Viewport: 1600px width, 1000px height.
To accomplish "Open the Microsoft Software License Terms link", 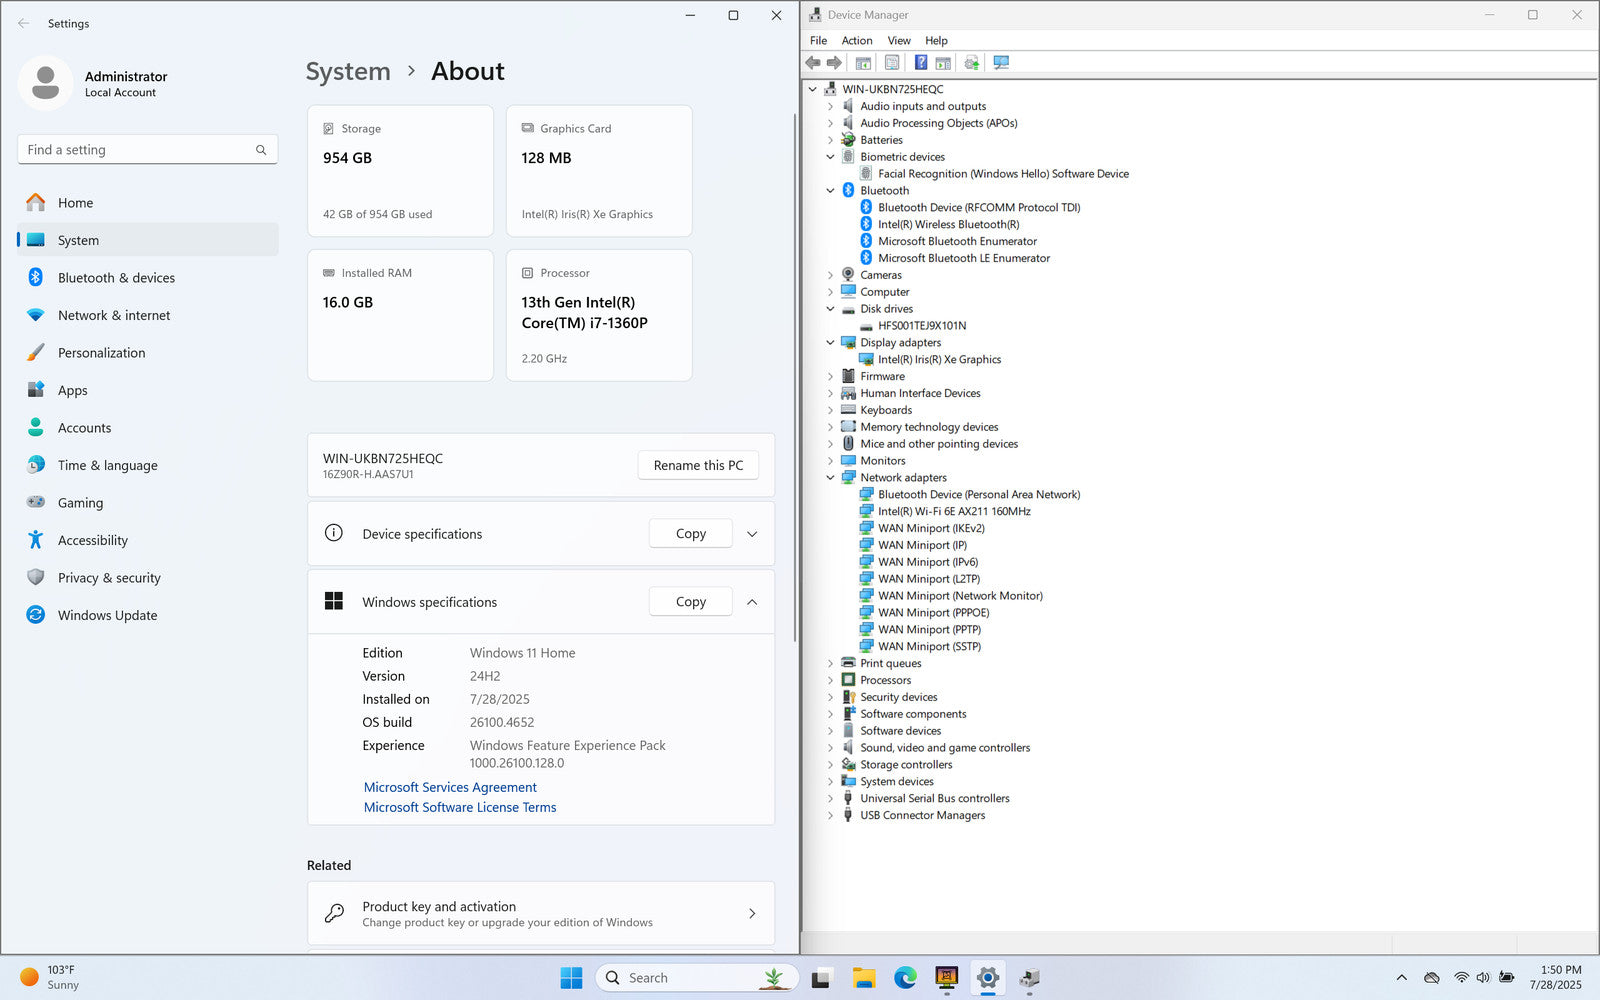I will point(460,808).
